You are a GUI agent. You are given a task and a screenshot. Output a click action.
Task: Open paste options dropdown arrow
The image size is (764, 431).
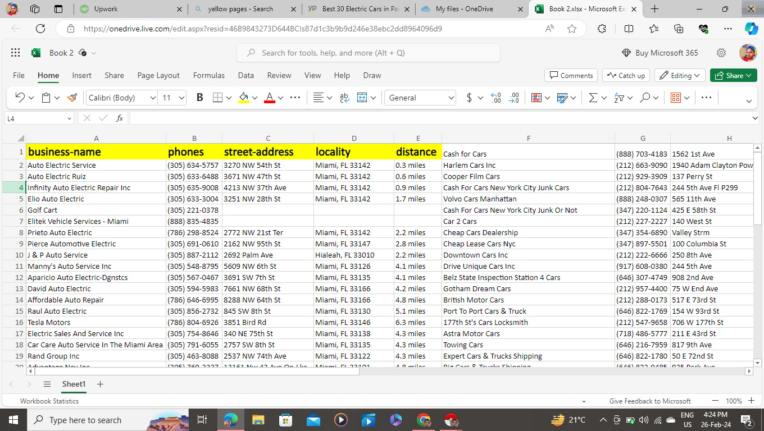57,98
